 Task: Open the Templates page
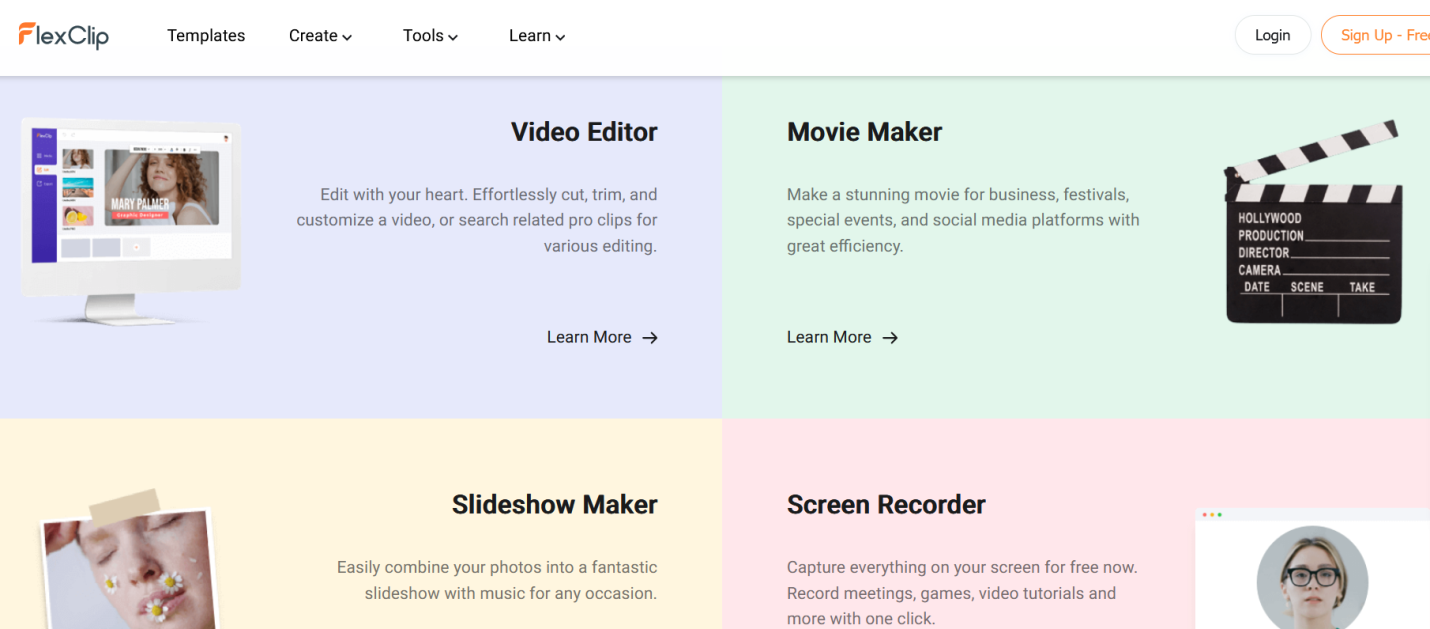pos(206,36)
